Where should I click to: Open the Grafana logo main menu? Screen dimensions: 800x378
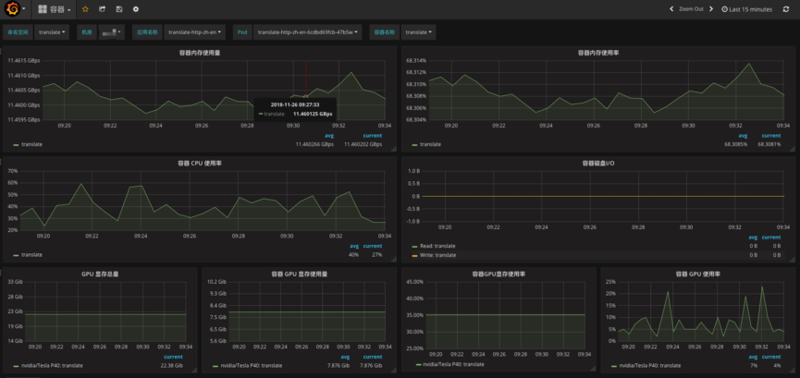[x=16, y=9]
